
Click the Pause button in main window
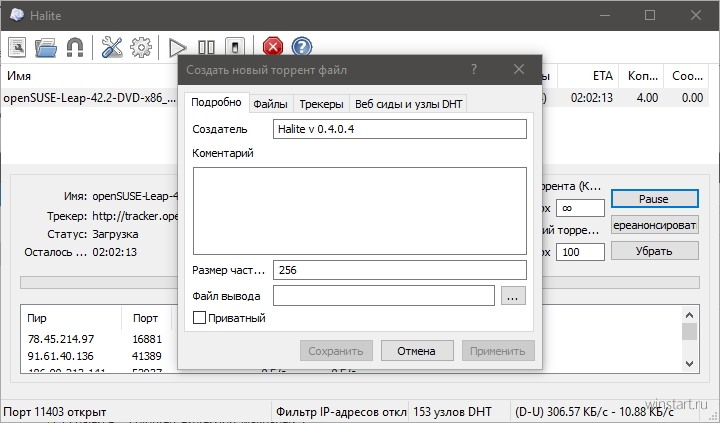pyautogui.click(x=654, y=199)
